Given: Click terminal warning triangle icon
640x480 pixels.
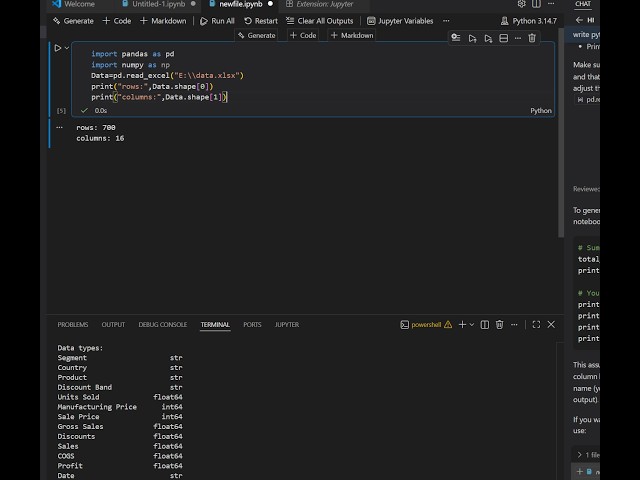Looking at the screenshot, I should [448, 324].
